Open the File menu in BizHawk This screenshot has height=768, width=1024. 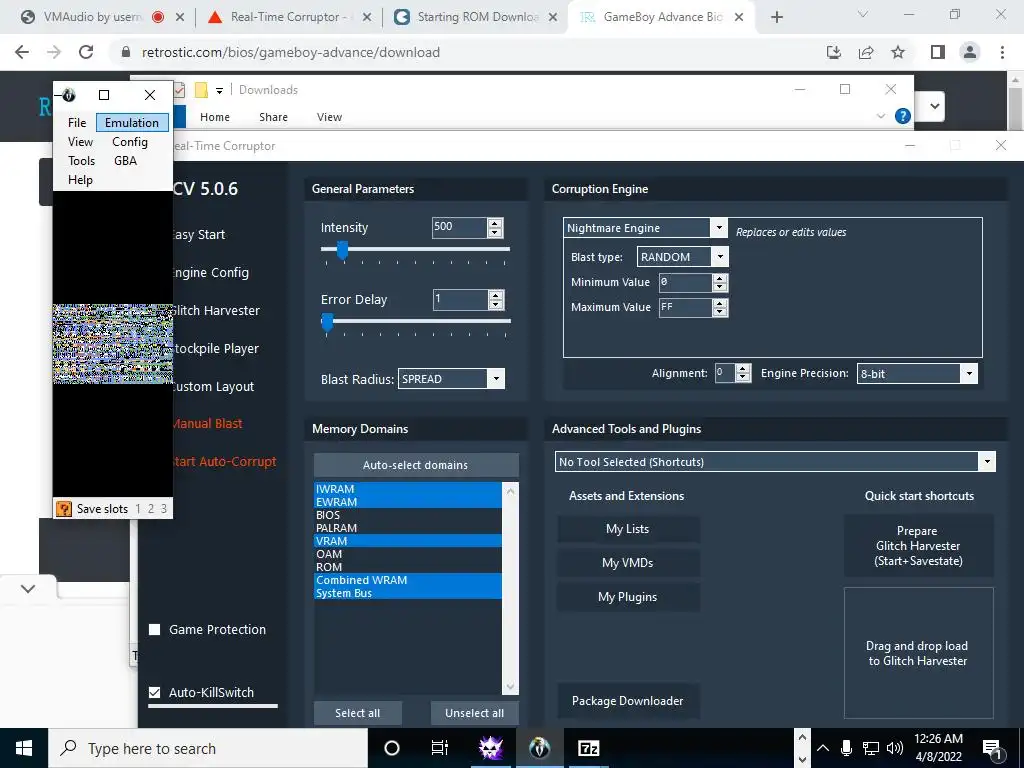pyautogui.click(x=77, y=123)
